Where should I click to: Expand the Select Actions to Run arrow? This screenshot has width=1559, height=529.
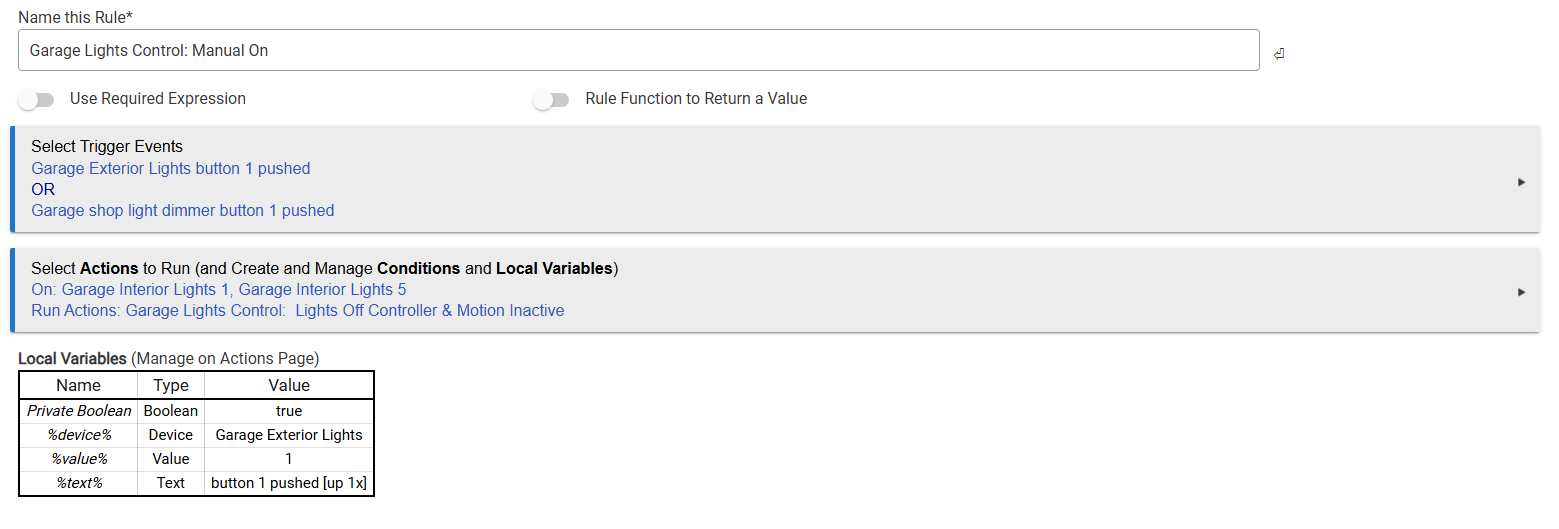pyautogui.click(x=1521, y=292)
